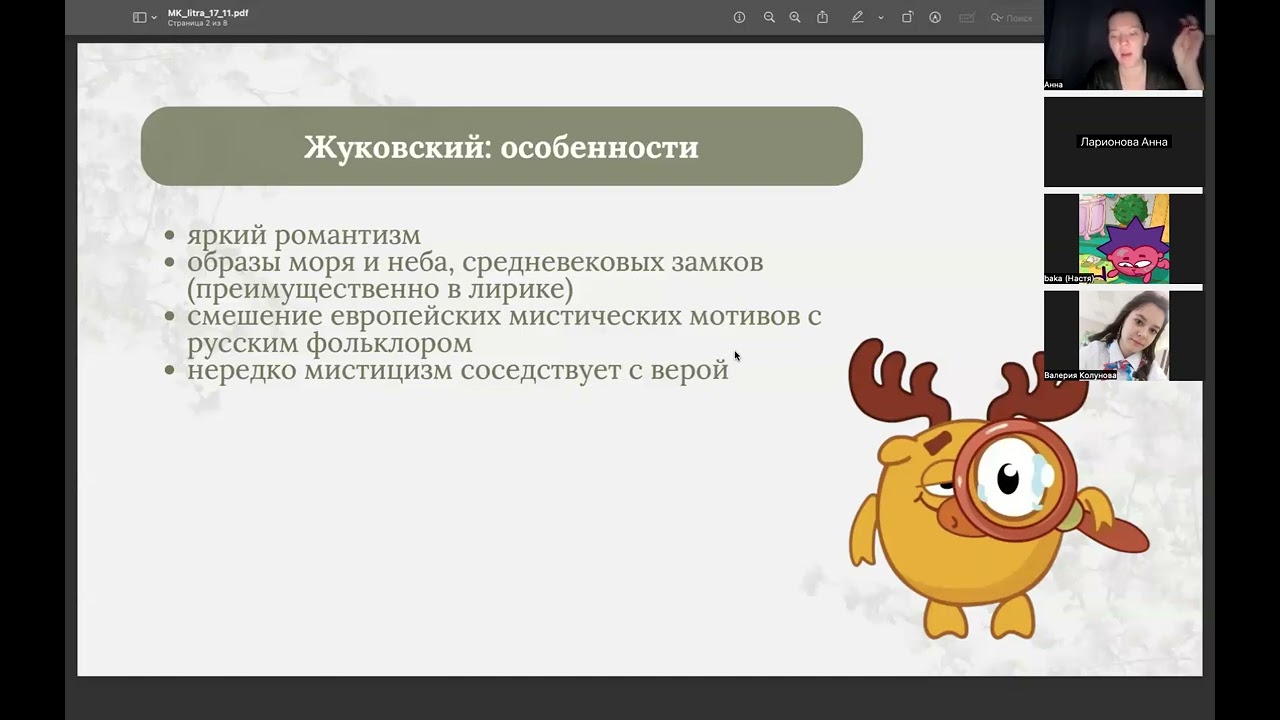The height and width of the screenshot is (720, 1280).
Task: Click the bullet яркий романтизм
Action: pos(303,236)
